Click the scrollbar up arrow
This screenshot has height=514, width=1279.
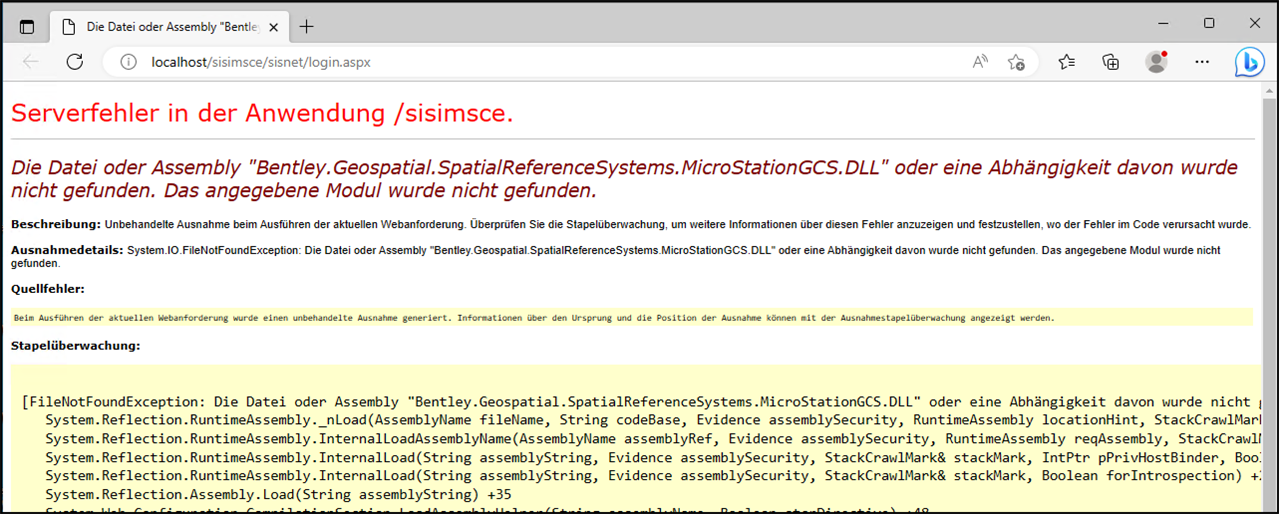pos(1270,90)
